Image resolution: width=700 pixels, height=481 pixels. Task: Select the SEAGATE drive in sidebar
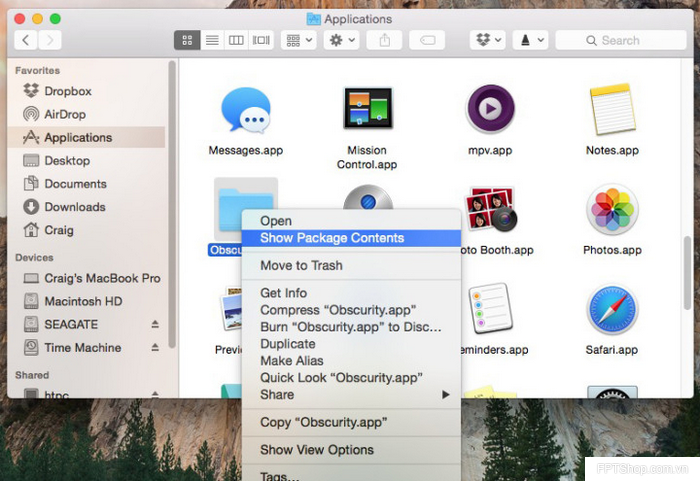[x=86, y=324]
